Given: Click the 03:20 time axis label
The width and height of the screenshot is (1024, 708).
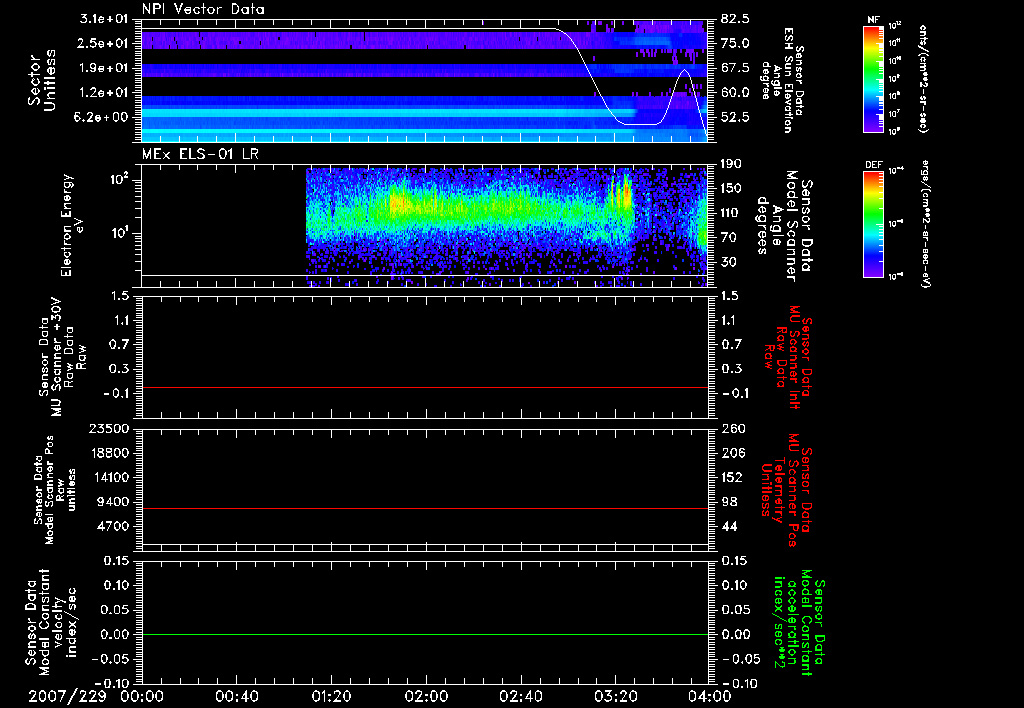Looking at the screenshot, I should point(615,696).
